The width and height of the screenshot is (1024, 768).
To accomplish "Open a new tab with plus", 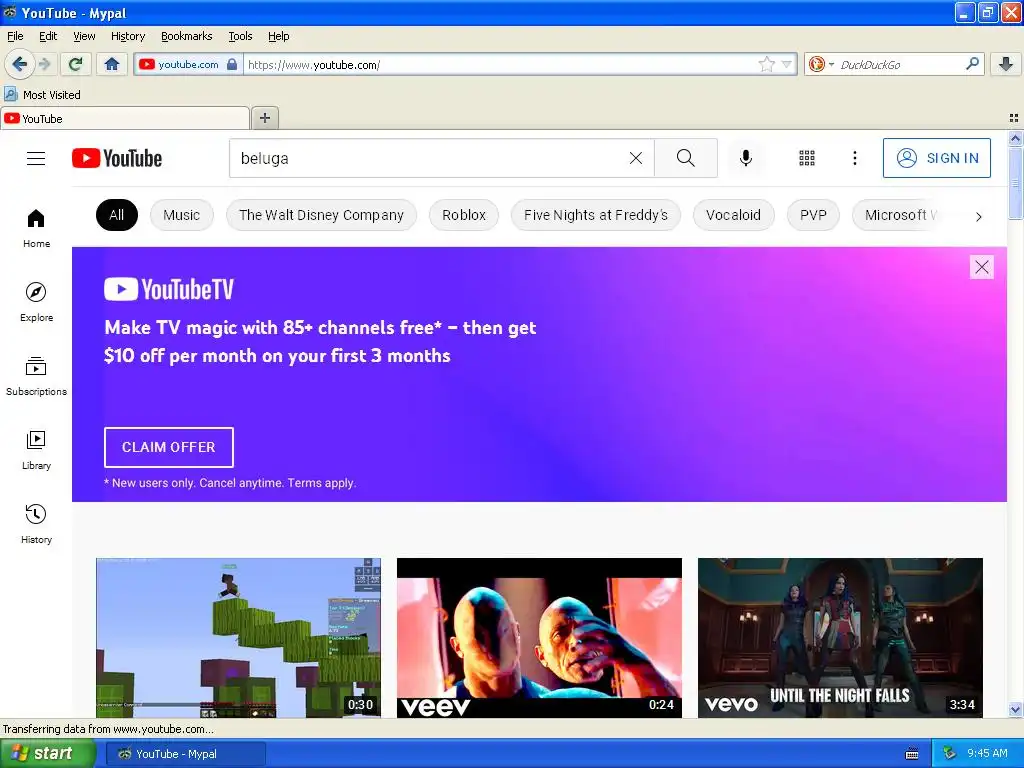I will 264,118.
